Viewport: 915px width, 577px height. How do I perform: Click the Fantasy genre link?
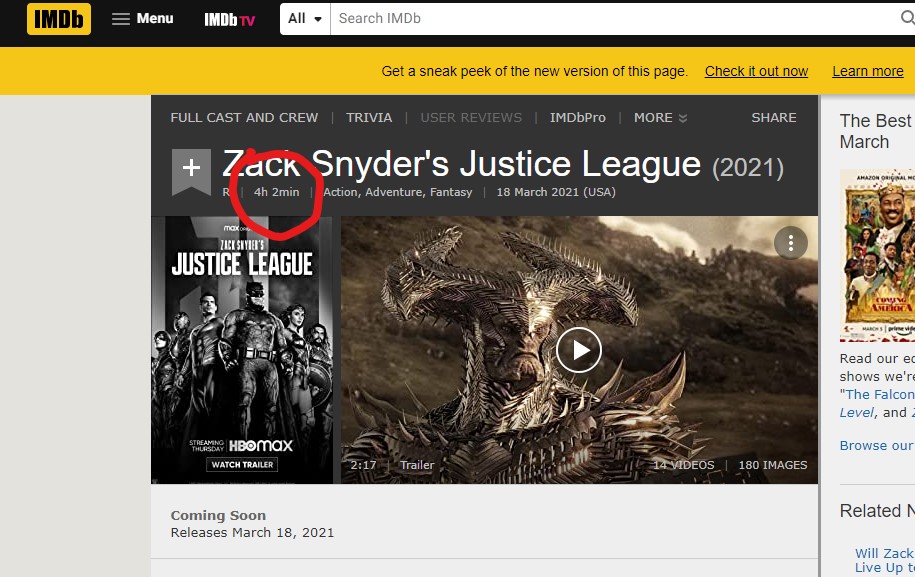point(451,192)
